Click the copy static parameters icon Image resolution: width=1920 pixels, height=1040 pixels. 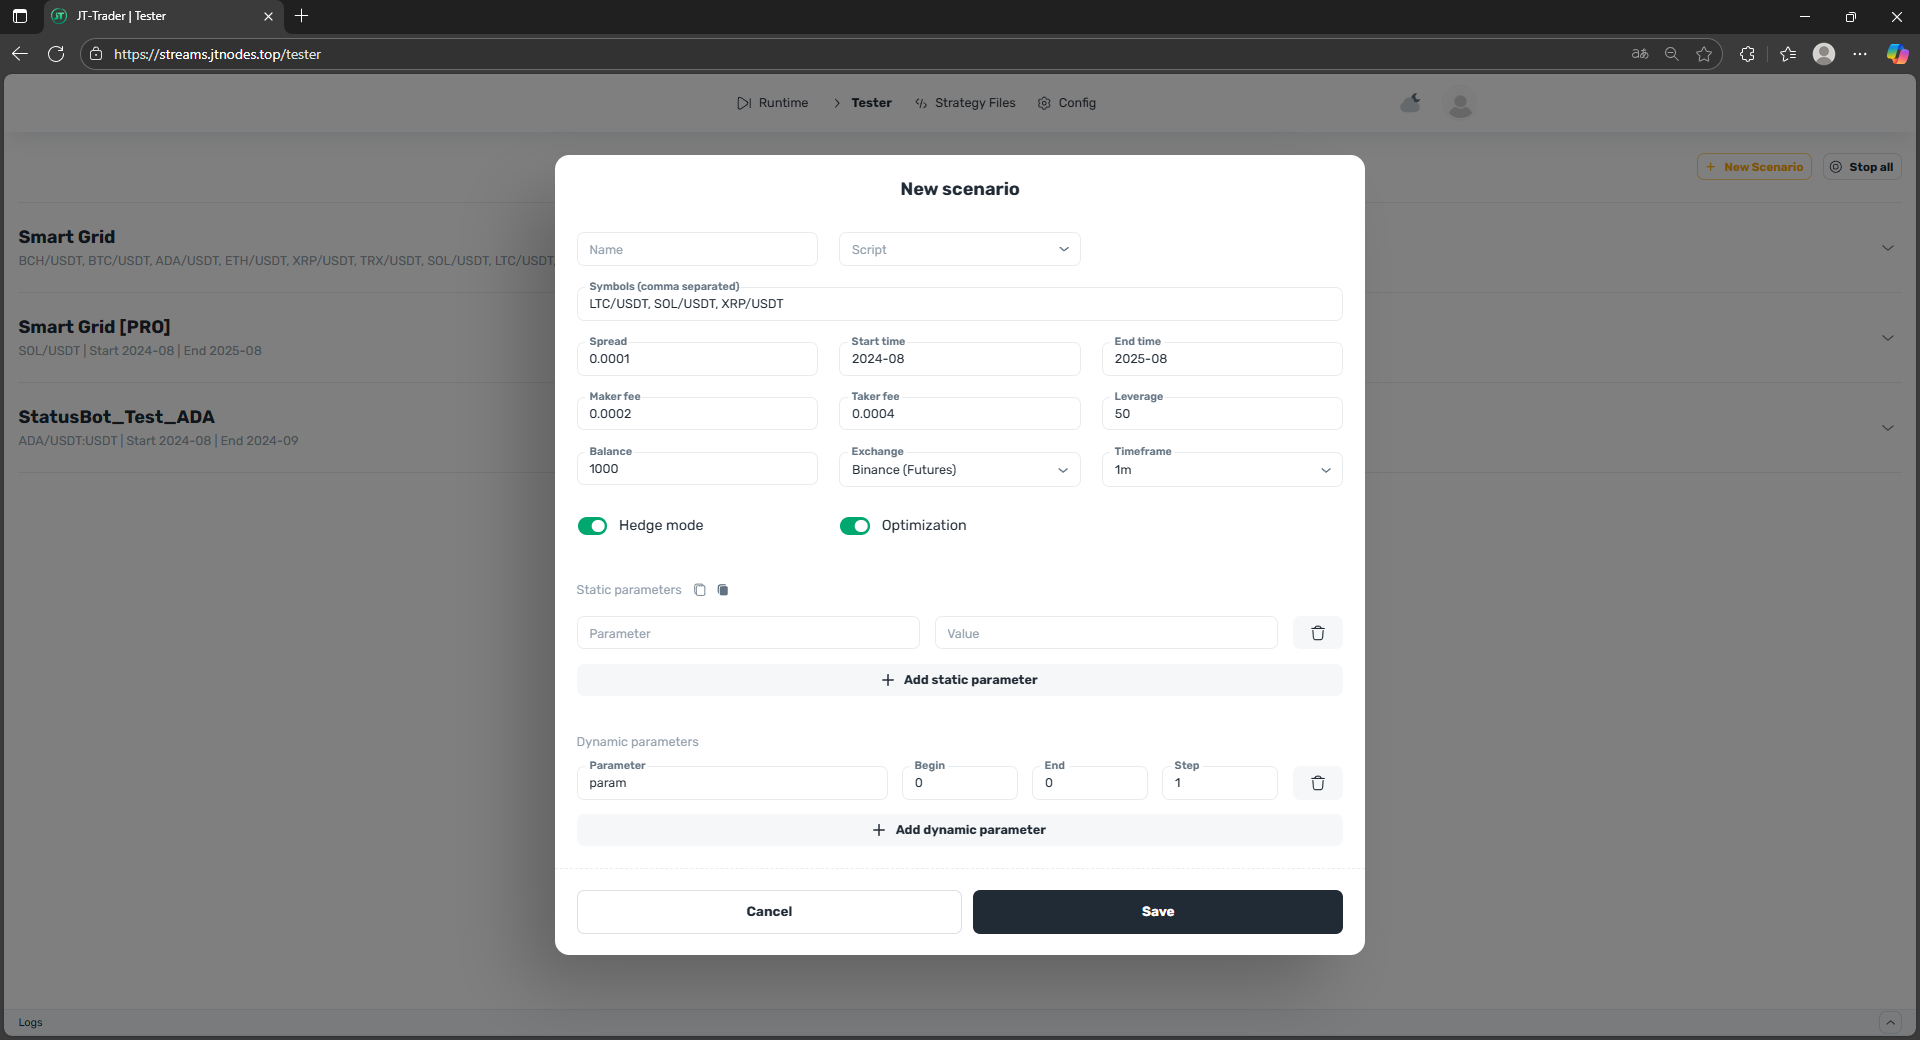700,590
